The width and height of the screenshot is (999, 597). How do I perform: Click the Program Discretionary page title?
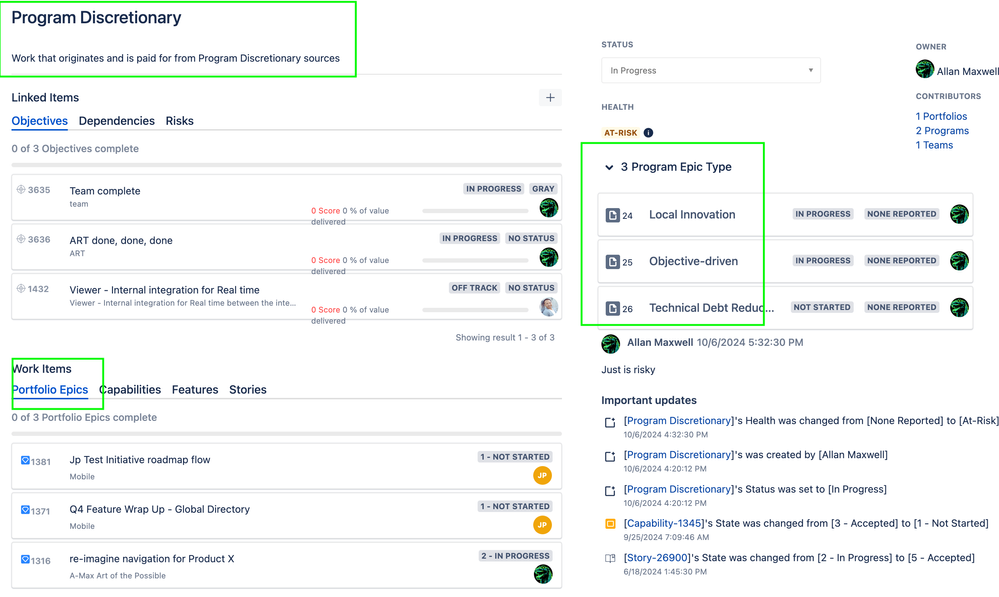pyautogui.click(x=96, y=18)
